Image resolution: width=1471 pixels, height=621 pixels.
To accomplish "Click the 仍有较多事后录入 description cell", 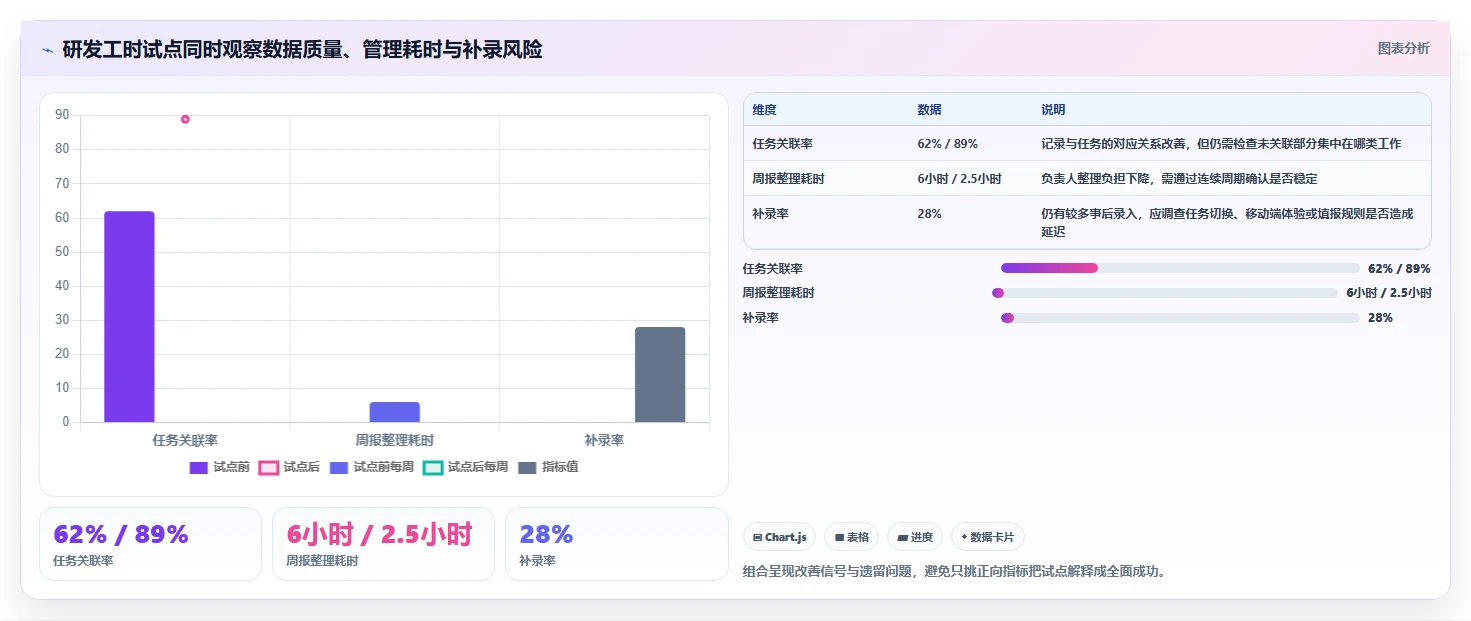I will 1227,222.
